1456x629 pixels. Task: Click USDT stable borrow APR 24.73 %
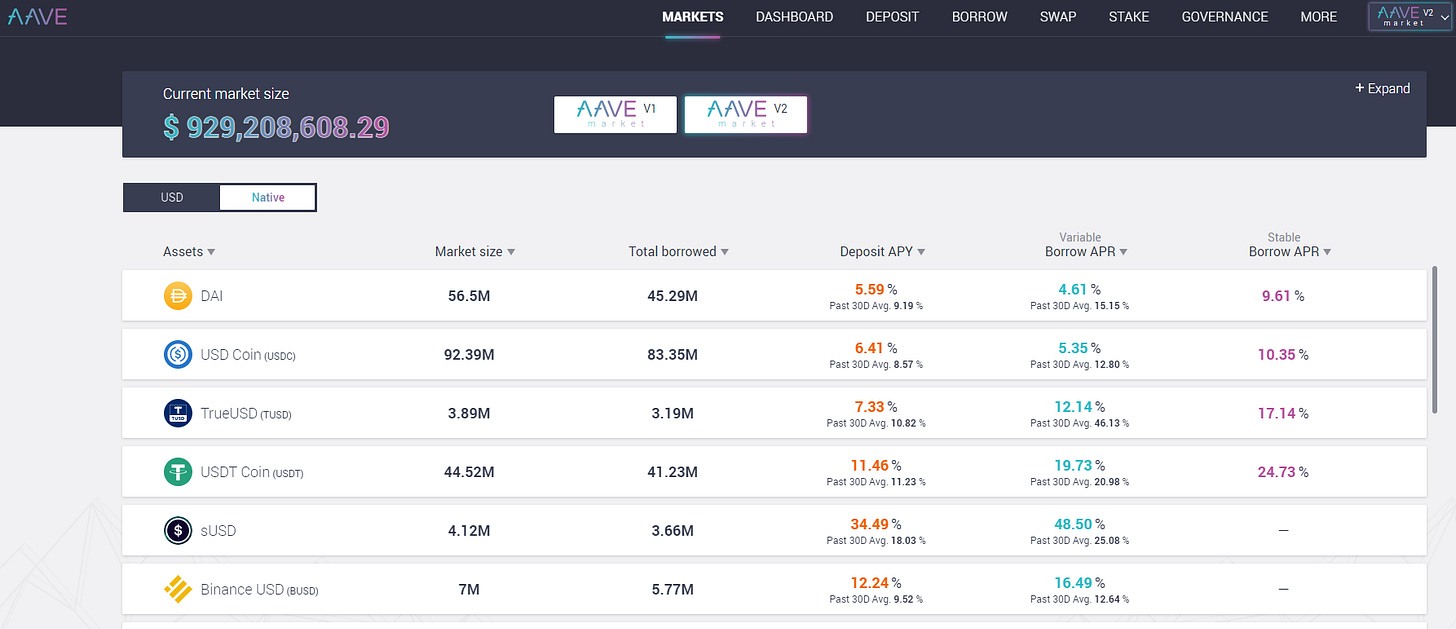(1283, 472)
